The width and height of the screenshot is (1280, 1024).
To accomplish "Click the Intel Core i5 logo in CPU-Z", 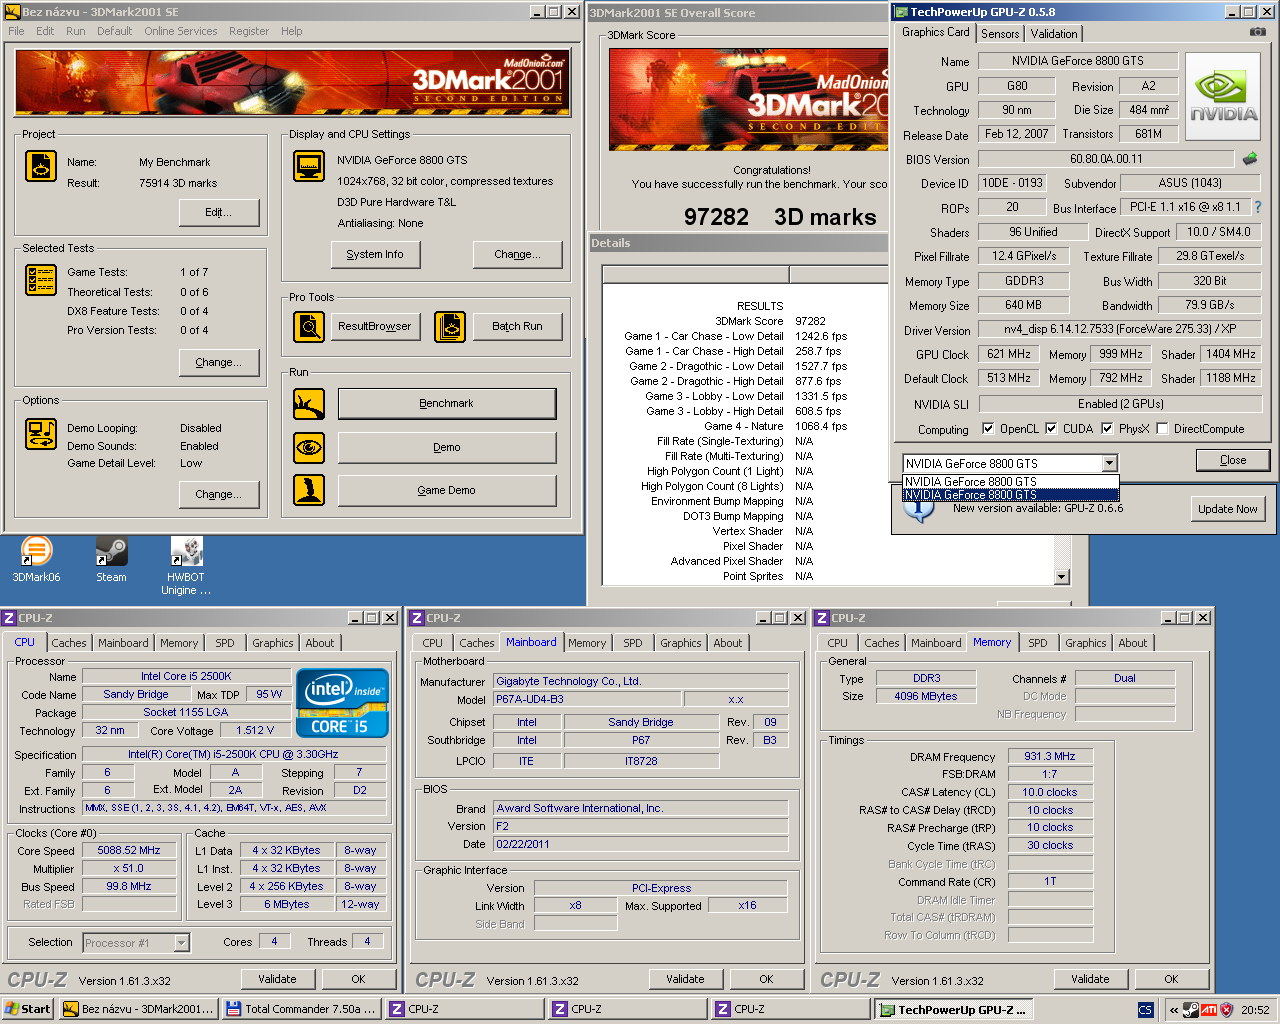I will pyautogui.click(x=342, y=704).
